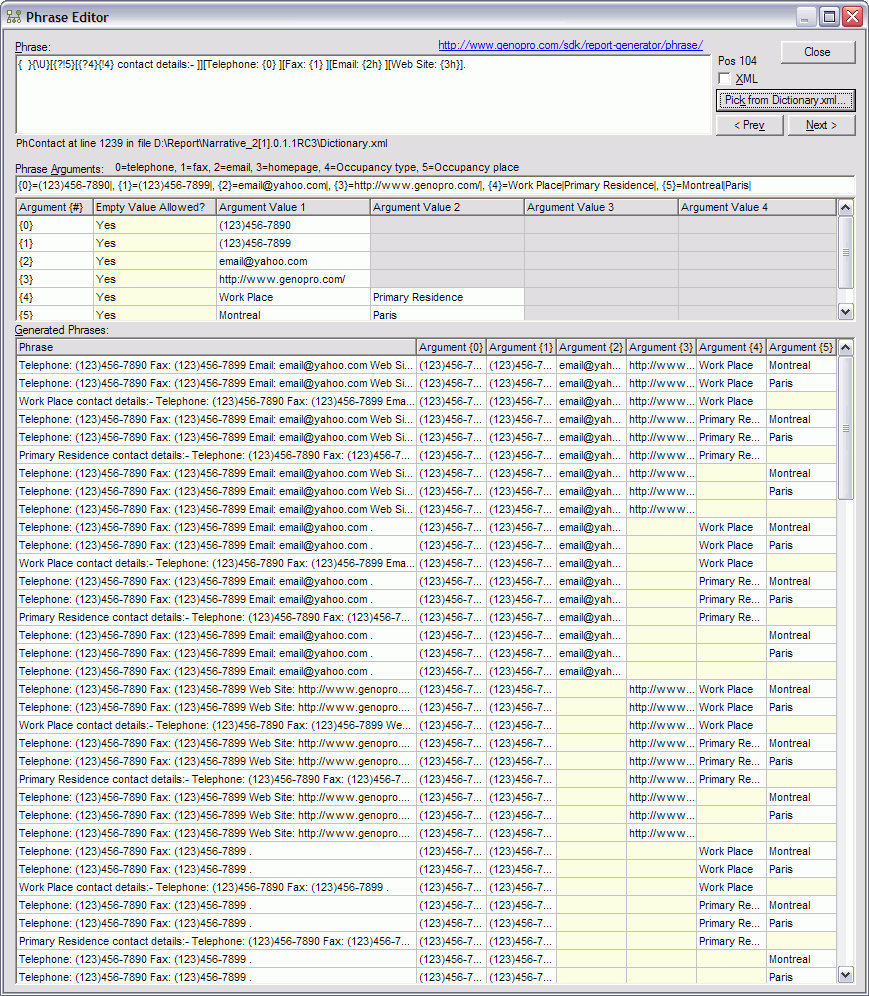Click Pick from Dictionary.xml button

click(785, 100)
